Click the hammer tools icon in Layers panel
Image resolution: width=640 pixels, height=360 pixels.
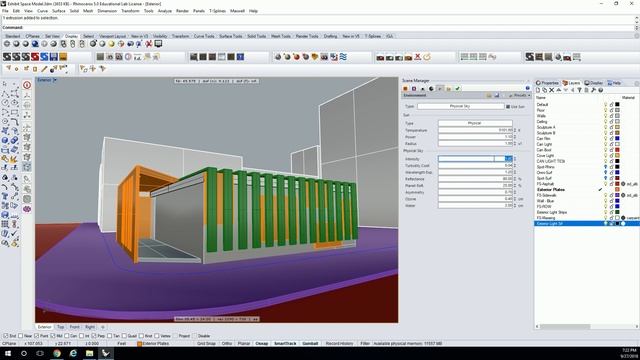(x=593, y=90)
